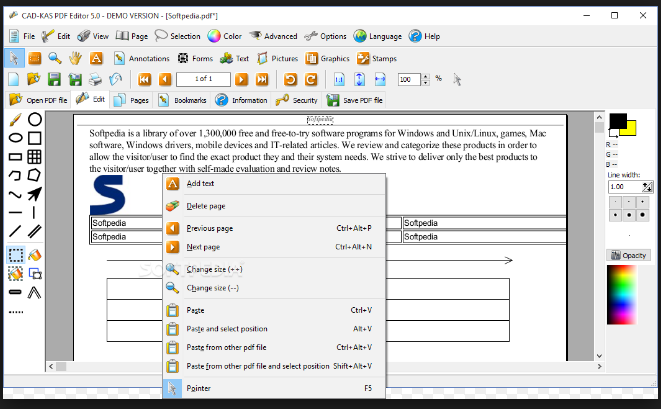The image size is (661, 409).
Task: Go to the last page button
Action: tap(262, 79)
